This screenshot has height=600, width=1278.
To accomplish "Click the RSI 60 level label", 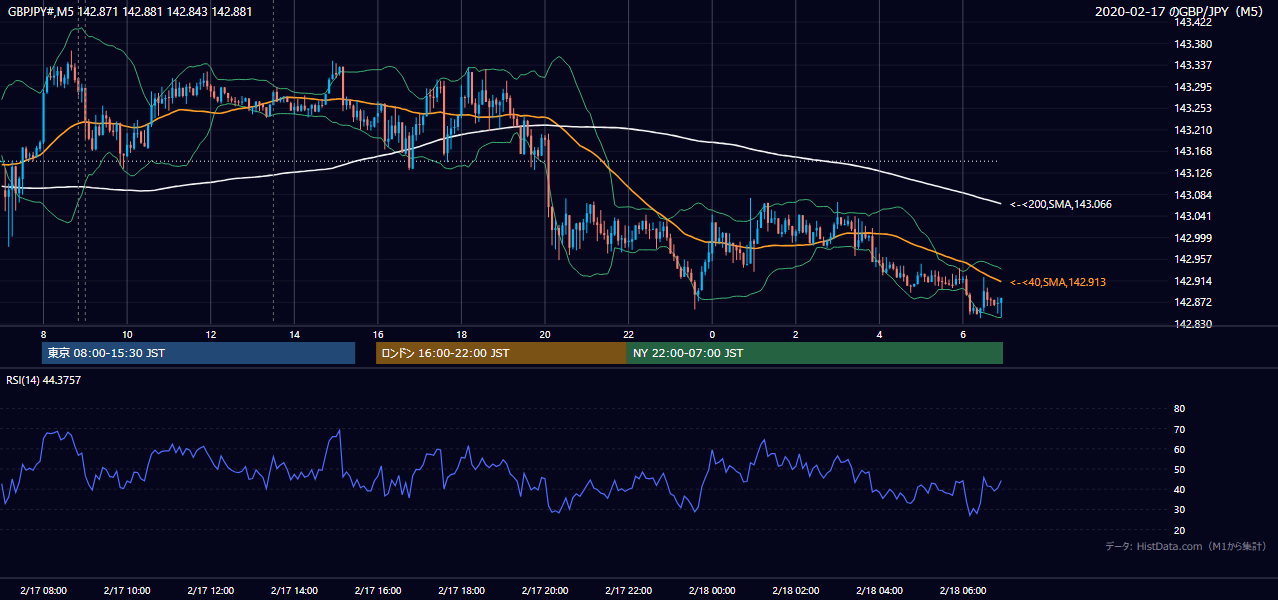I will coord(1179,449).
